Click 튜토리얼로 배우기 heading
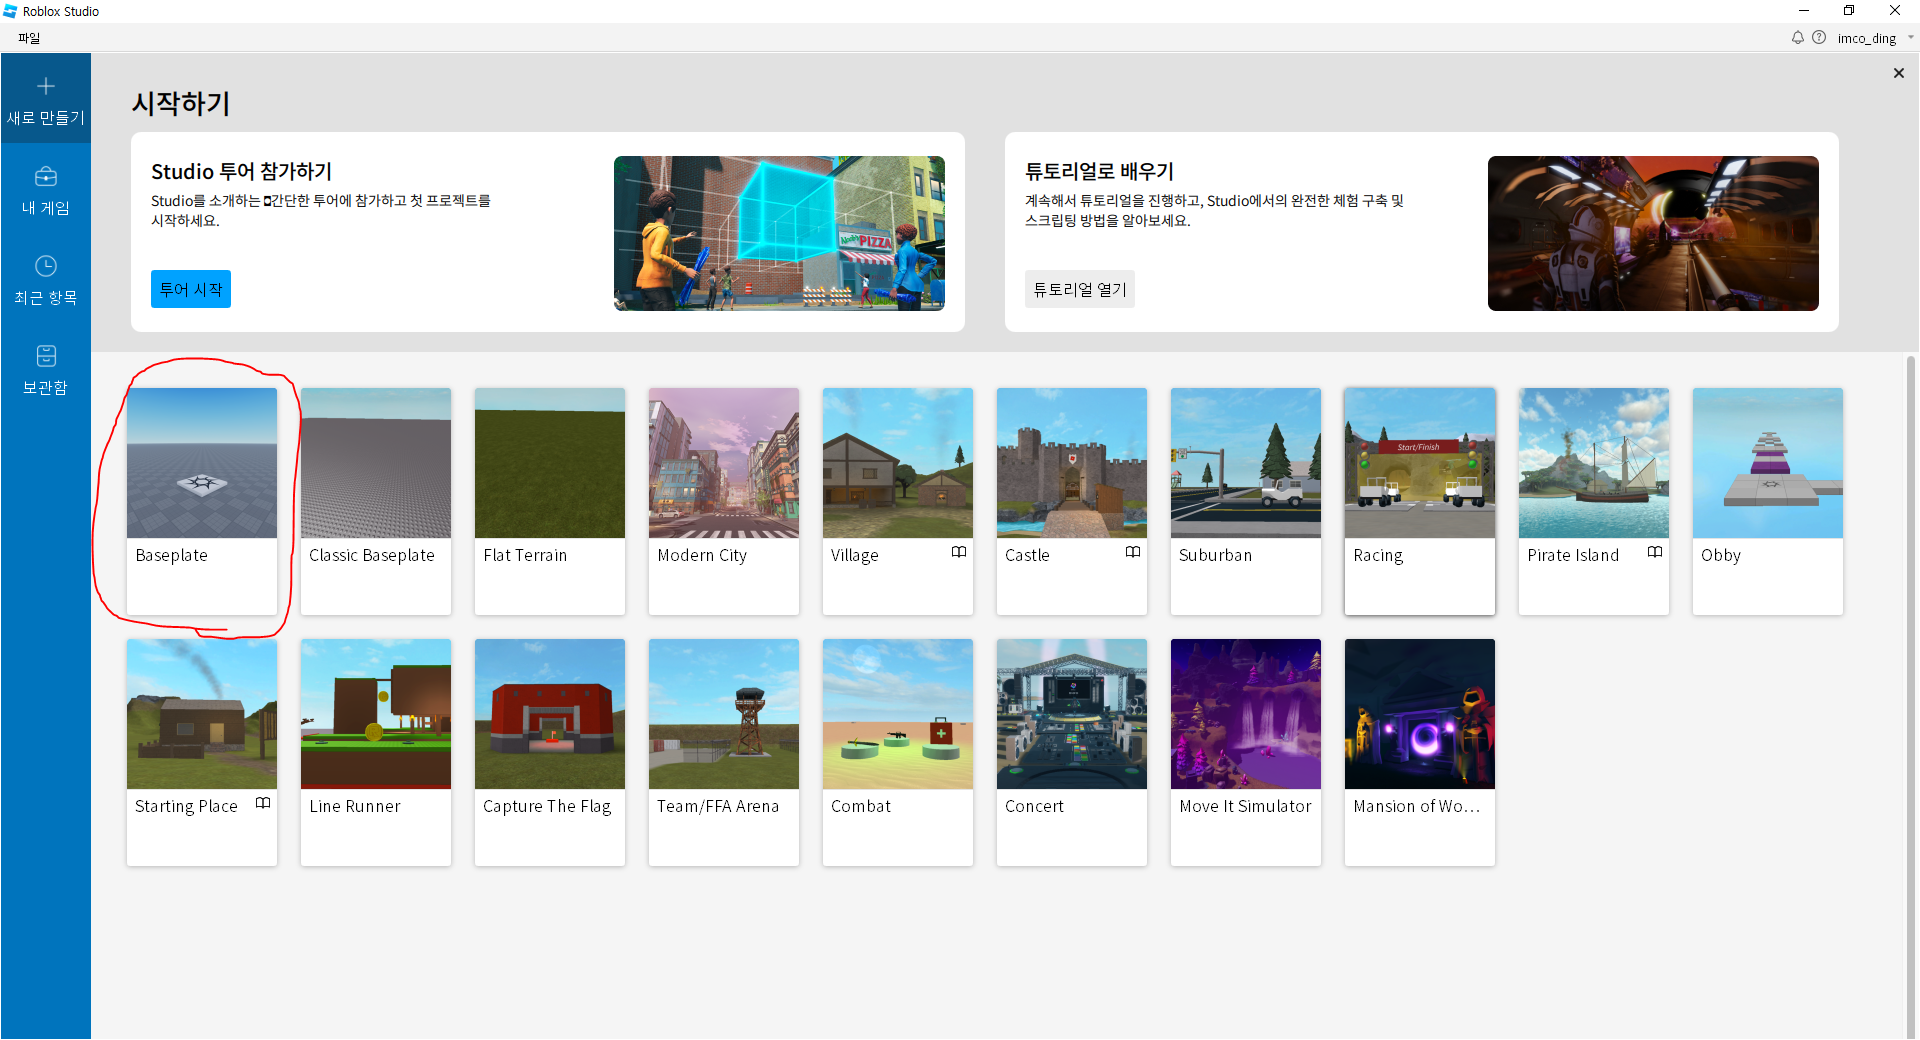Viewport: 1920px width, 1040px height. pos(1099,171)
